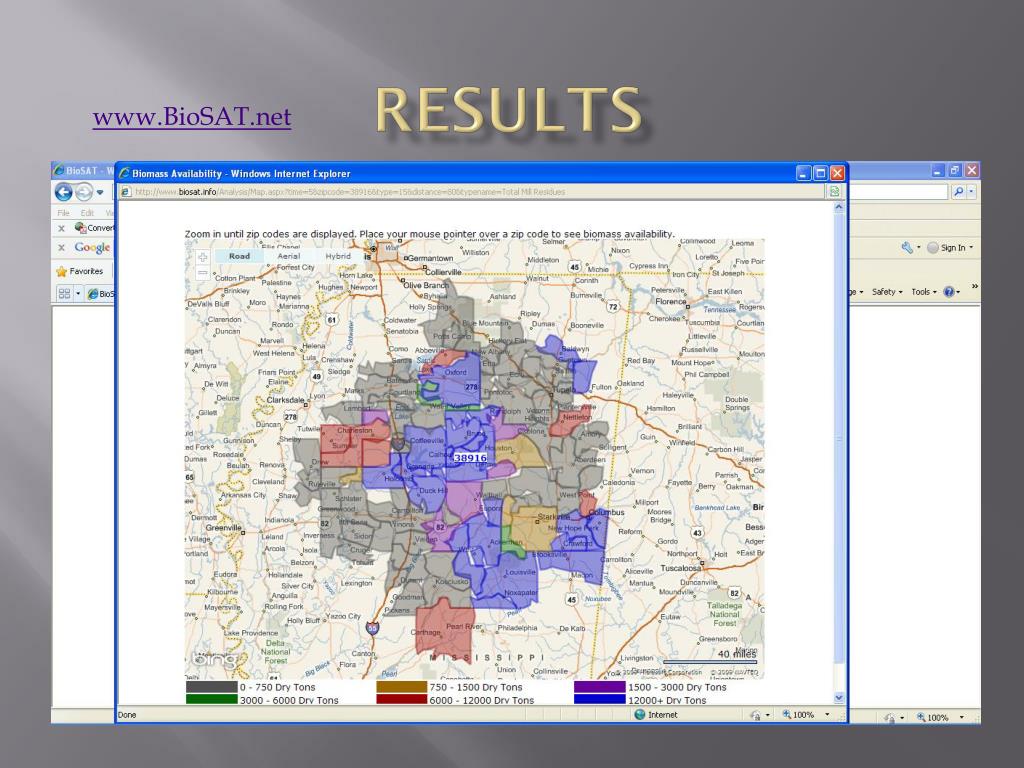Click the Oxford label on the map
Image resolution: width=1024 pixels, height=768 pixels.
(456, 372)
